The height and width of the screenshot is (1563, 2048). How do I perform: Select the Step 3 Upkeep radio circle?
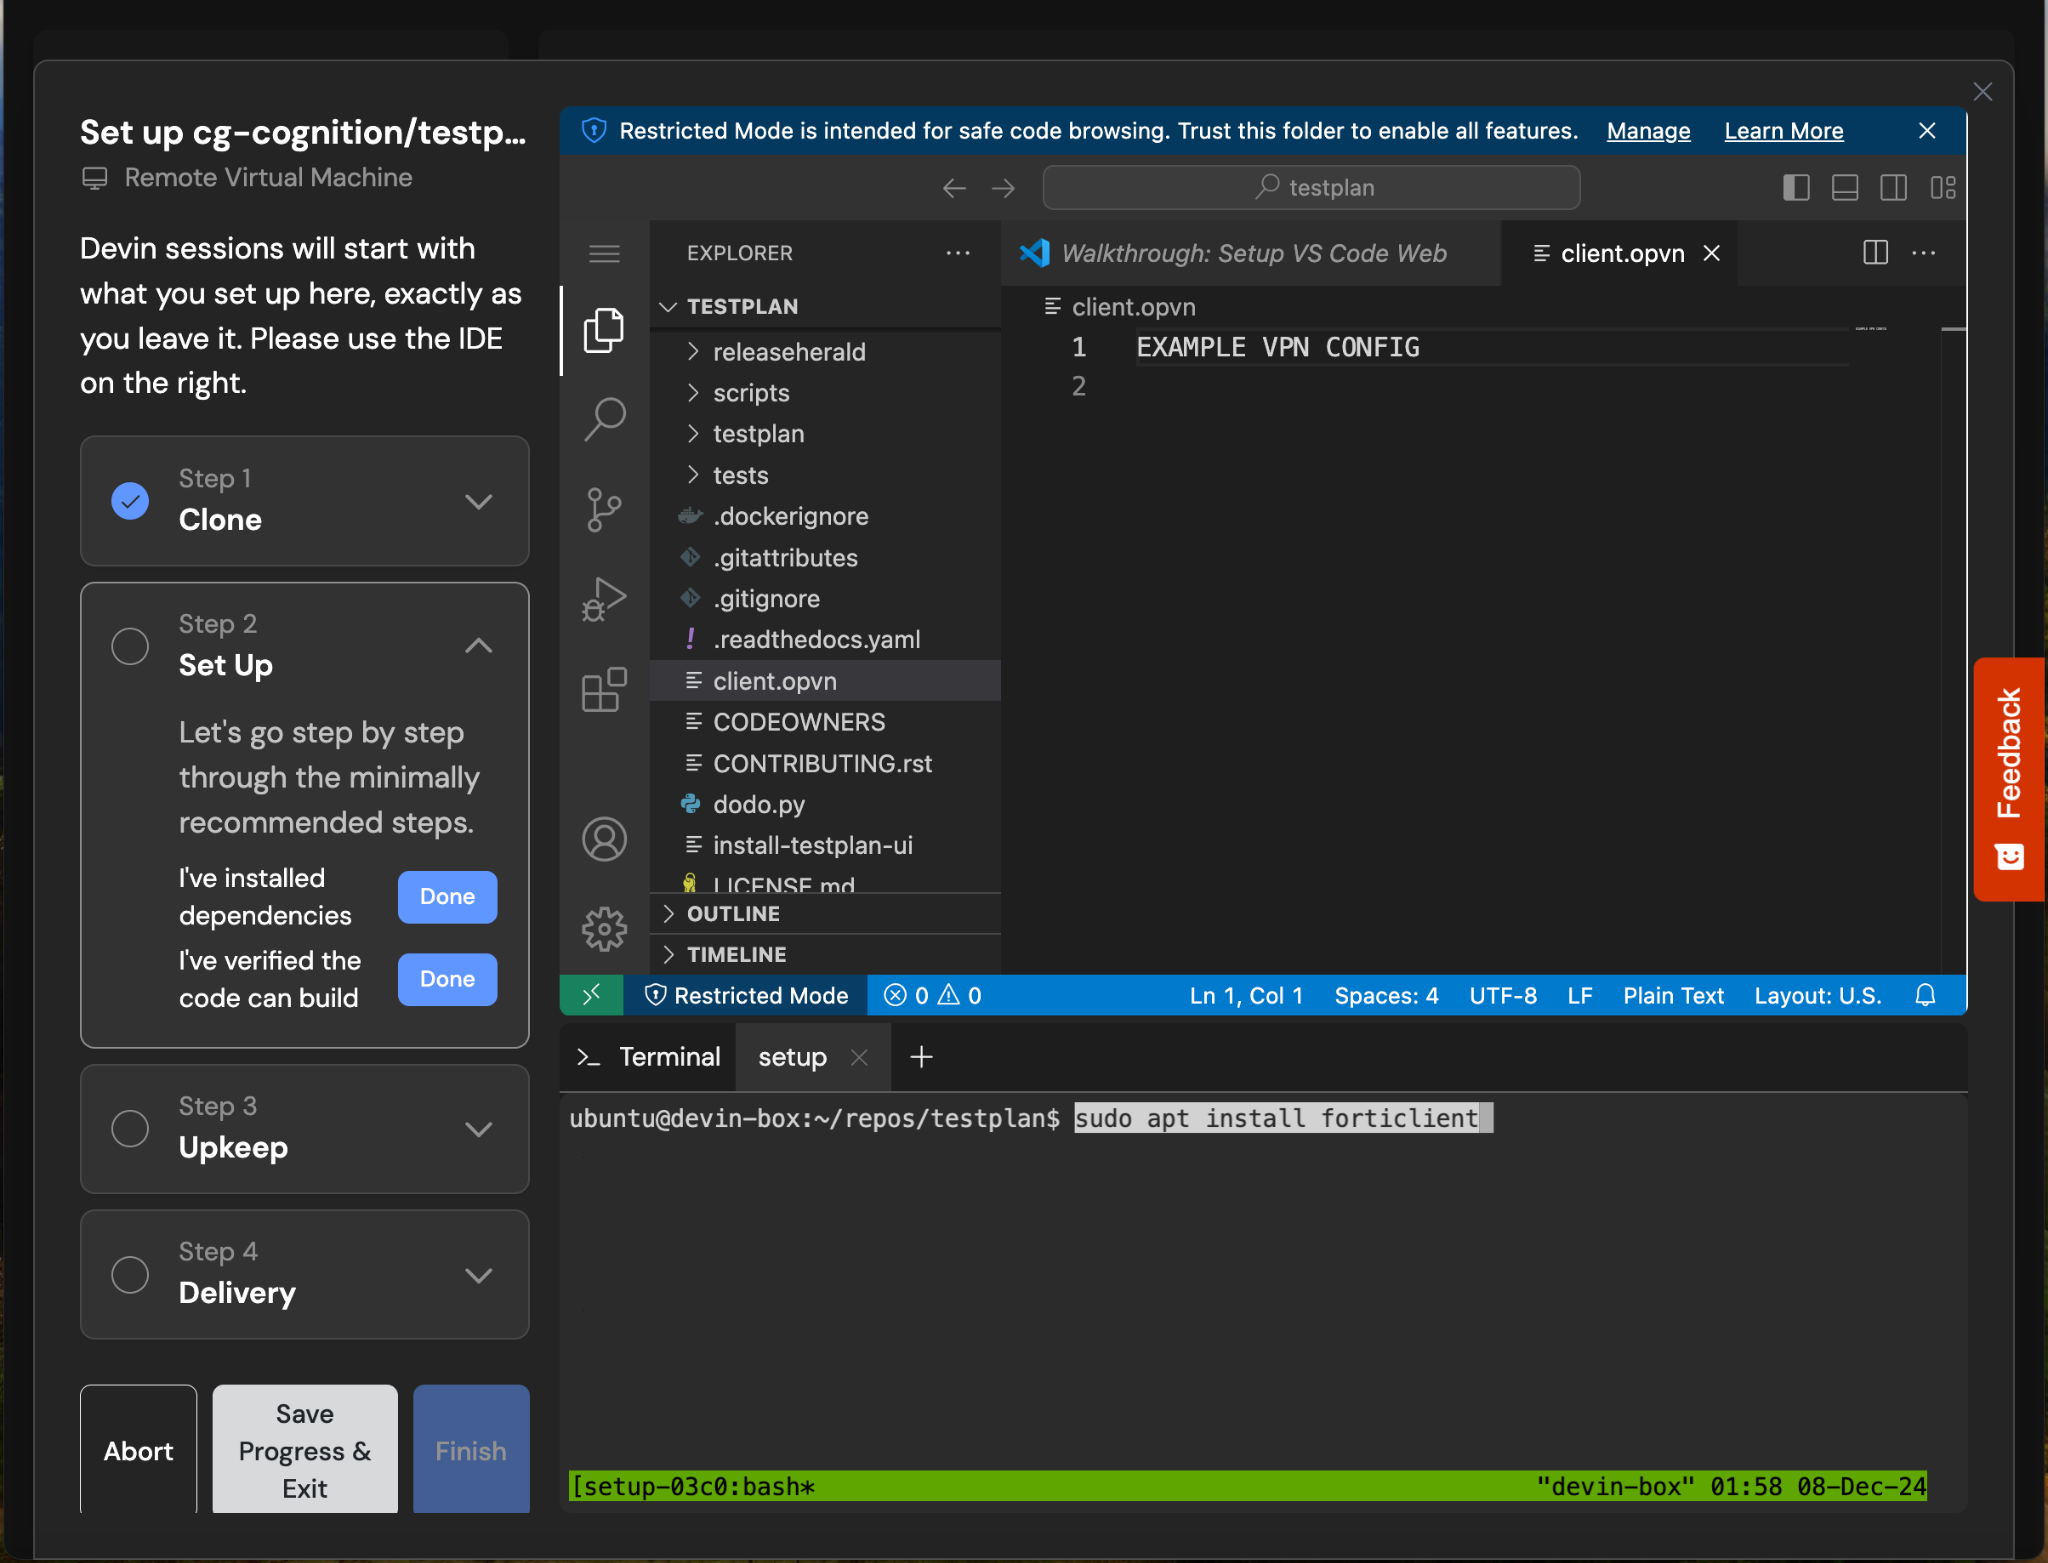[x=130, y=1128]
